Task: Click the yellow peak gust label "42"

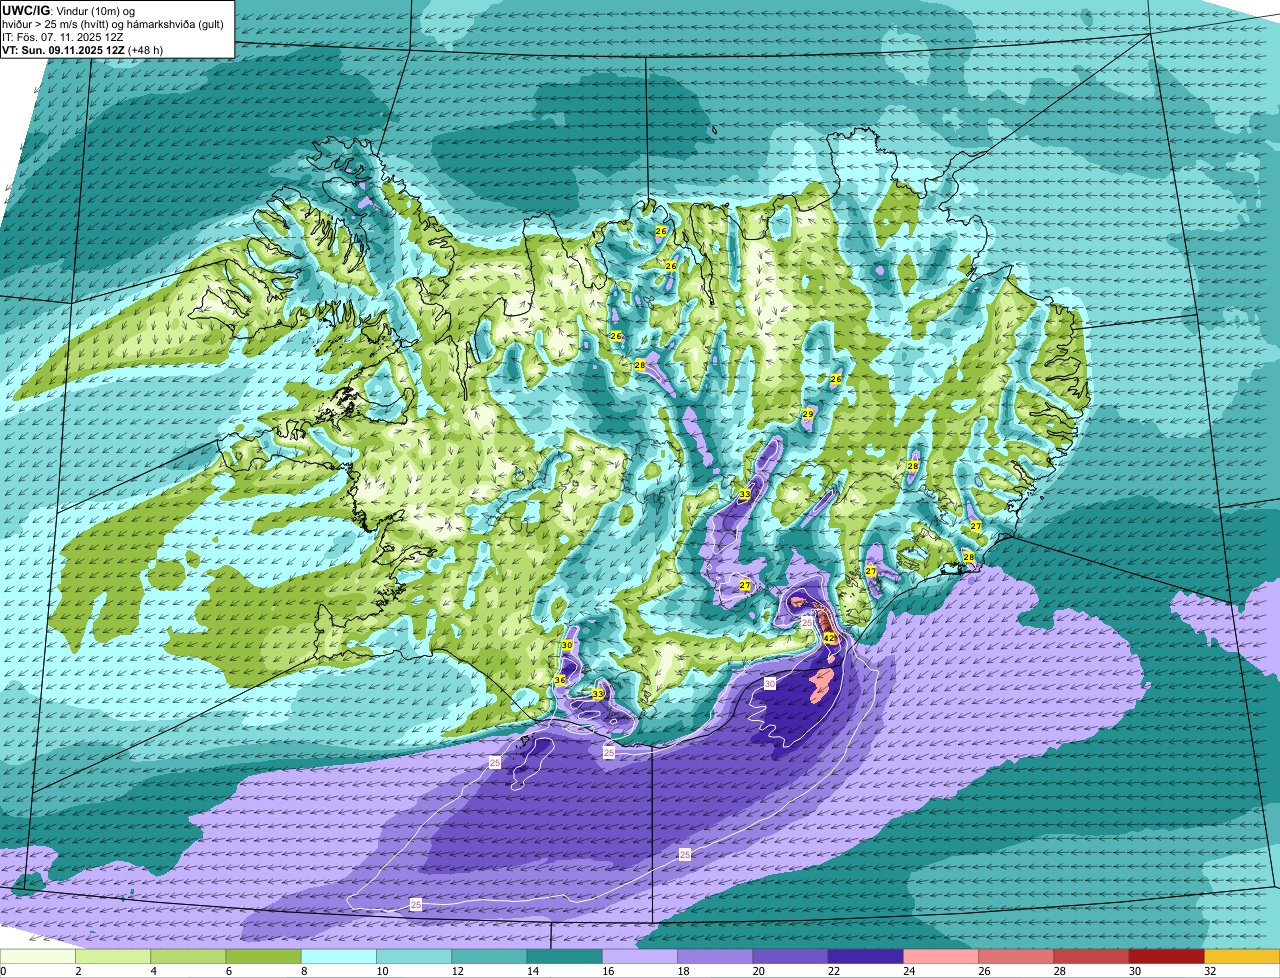Action: tap(829, 637)
